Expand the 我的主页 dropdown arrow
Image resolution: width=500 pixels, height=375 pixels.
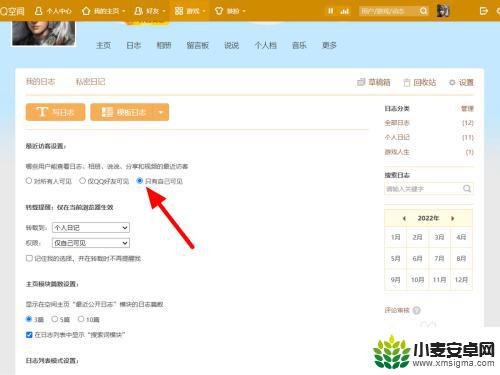(124, 11)
